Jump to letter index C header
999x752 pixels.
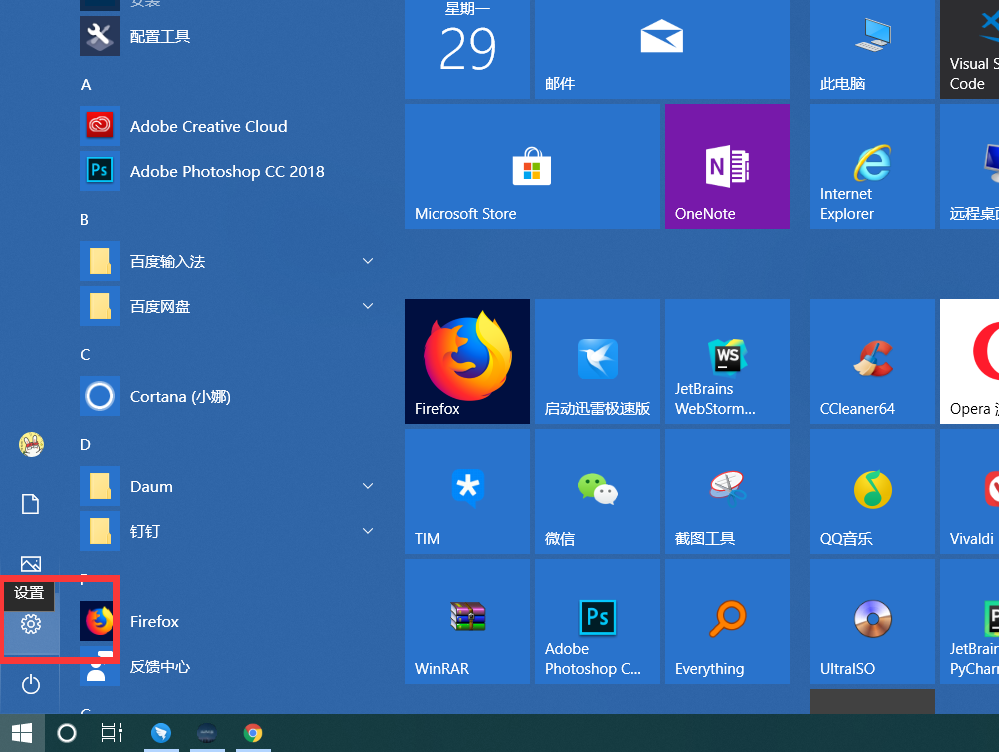(85, 355)
